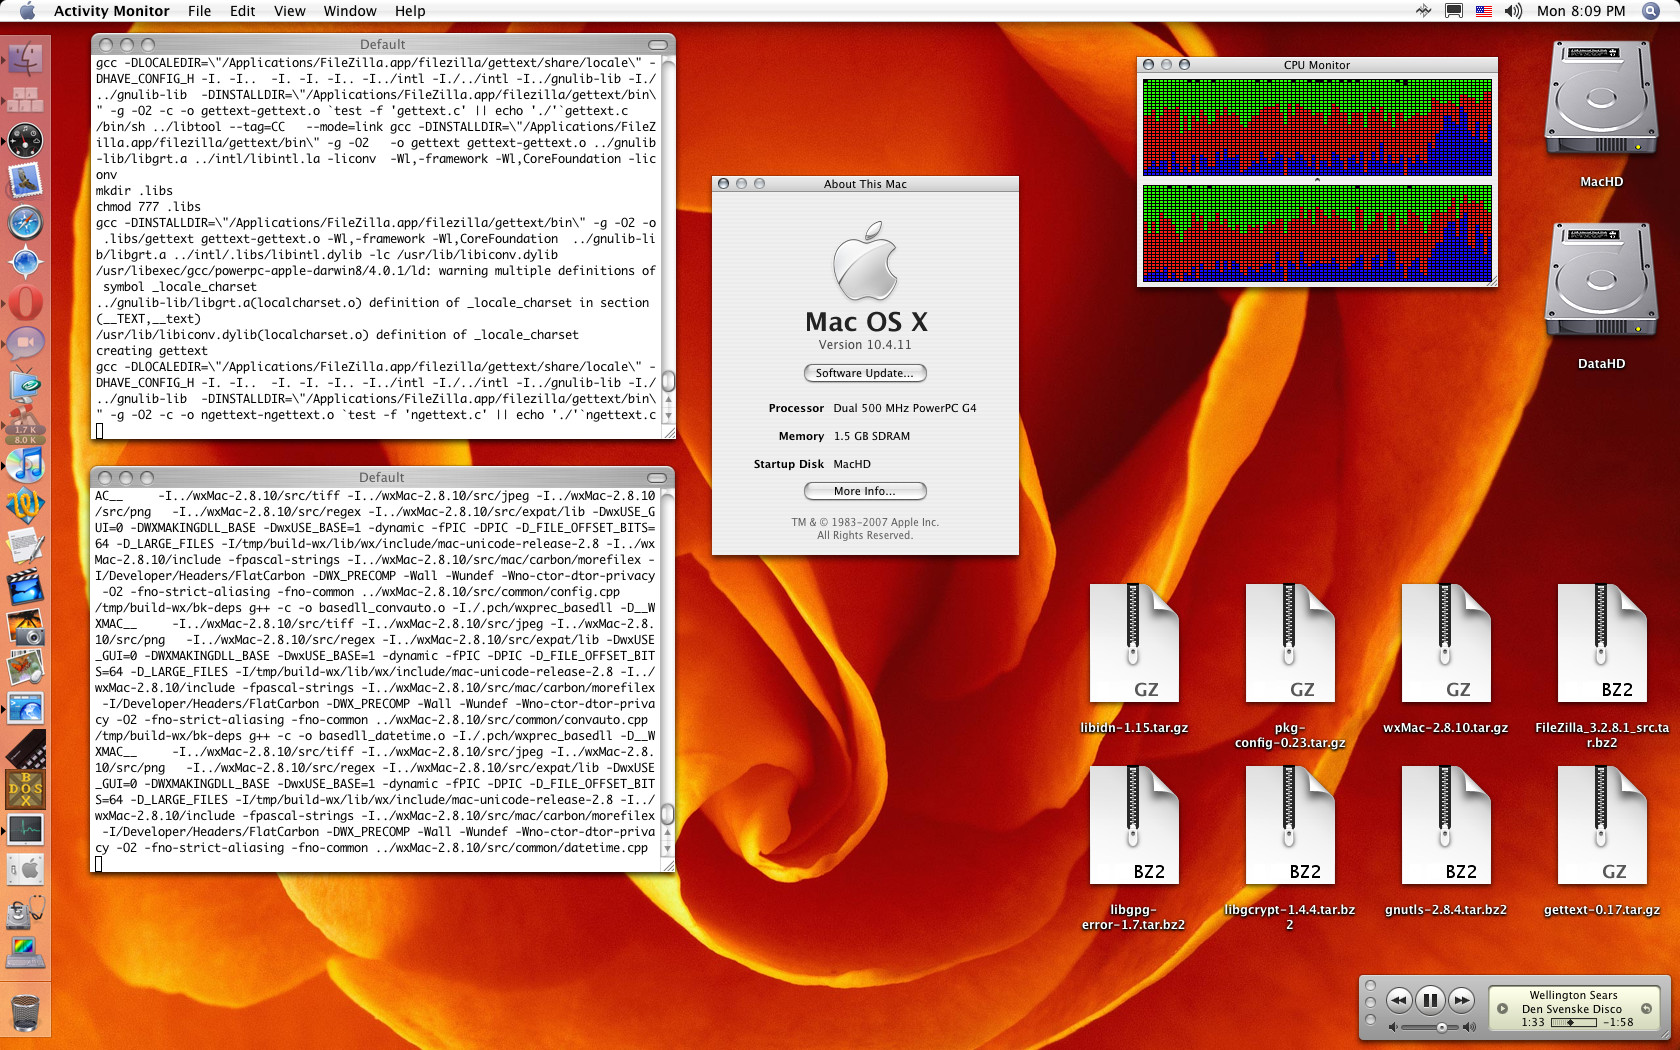Open the input language flag menu

pyautogui.click(x=1483, y=11)
